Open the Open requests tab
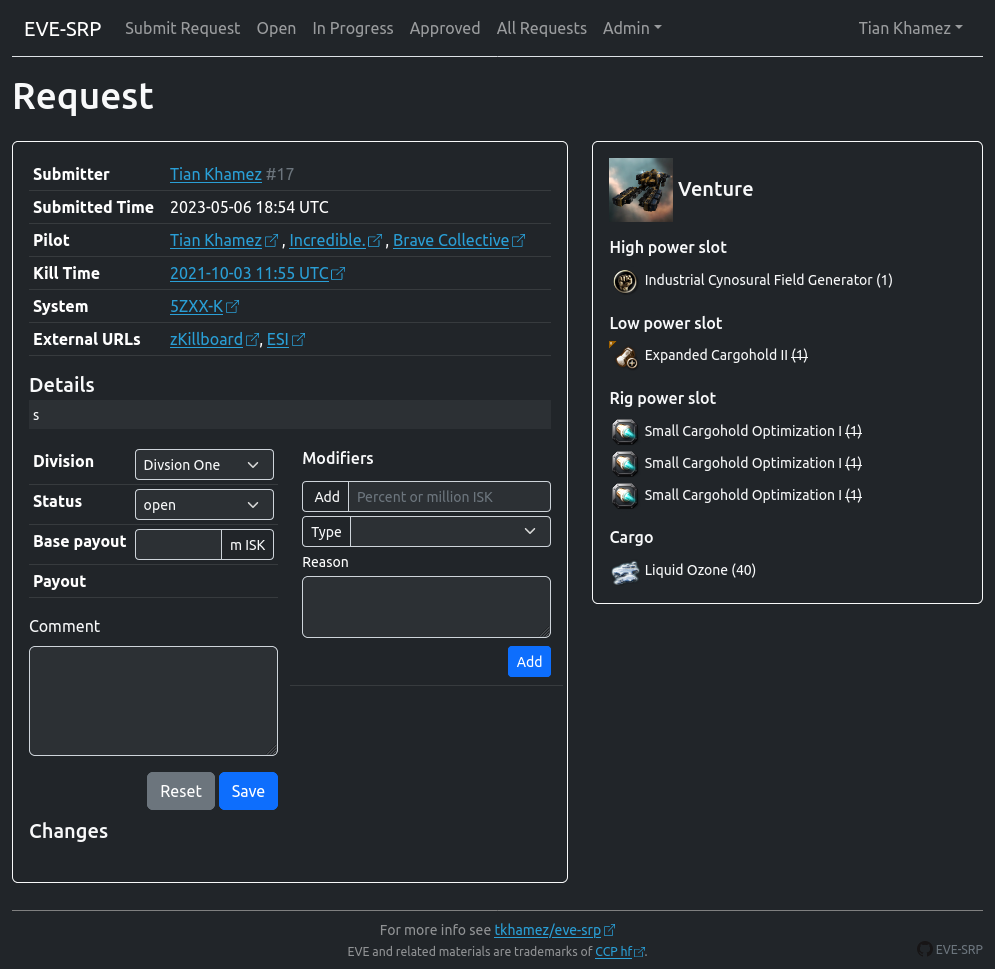 pyautogui.click(x=276, y=29)
